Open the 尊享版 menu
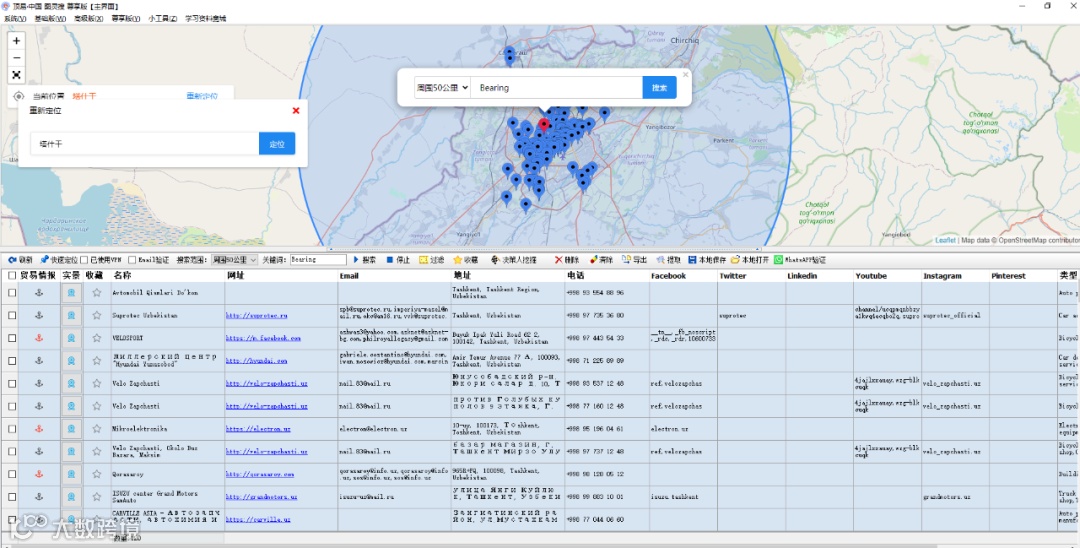Viewport: 1080px width, 548px height. tap(125, 19)
